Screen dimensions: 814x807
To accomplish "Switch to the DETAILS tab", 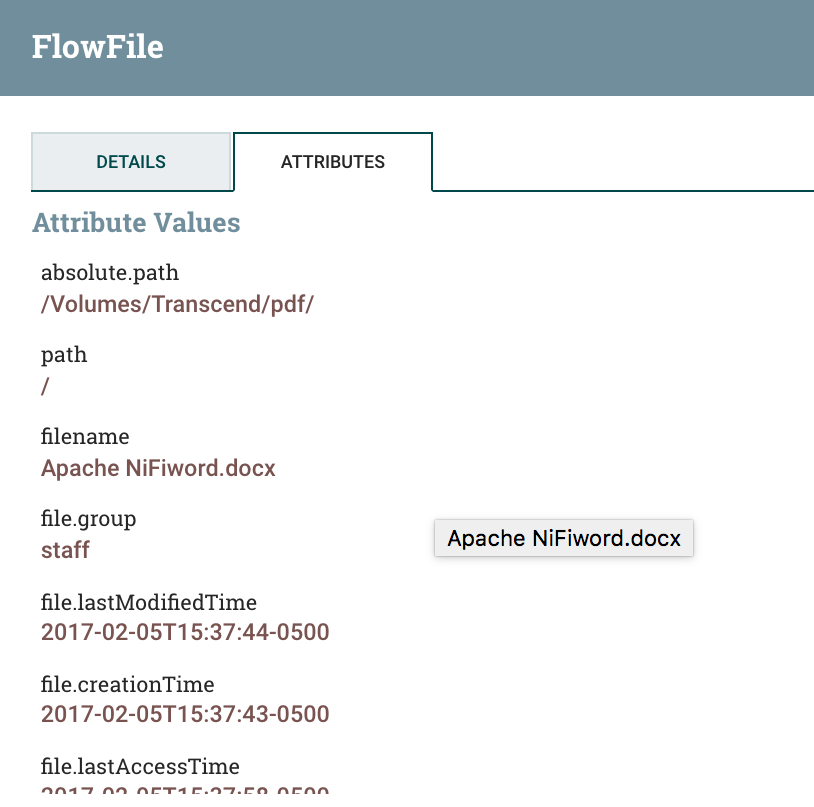I will click(x=131, y=162).
